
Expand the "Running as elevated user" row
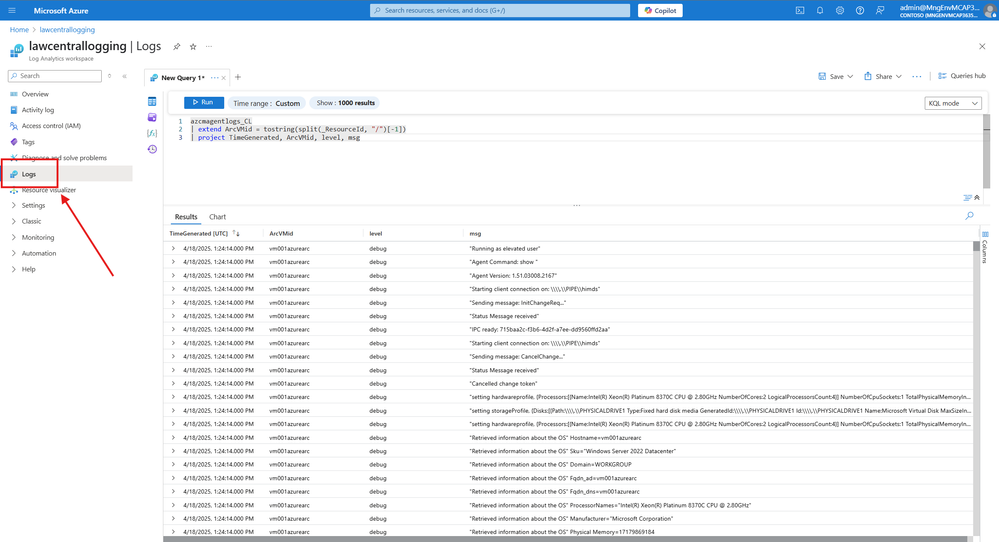tap(173, 248)
